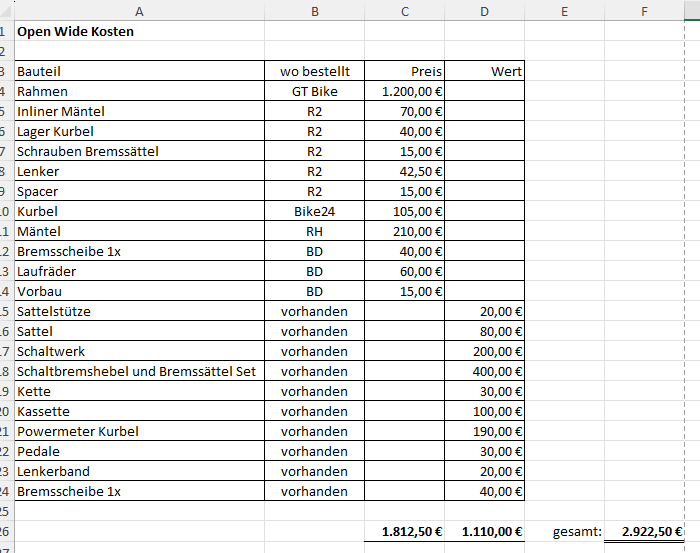Select the column A header
Screen dimensions: 700x553
[138, 11]
